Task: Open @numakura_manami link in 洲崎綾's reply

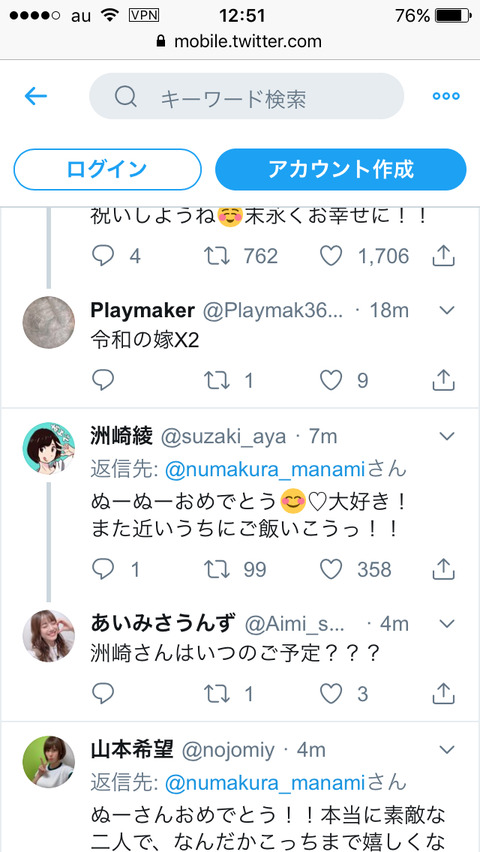Action: click(x=265, y=469)
